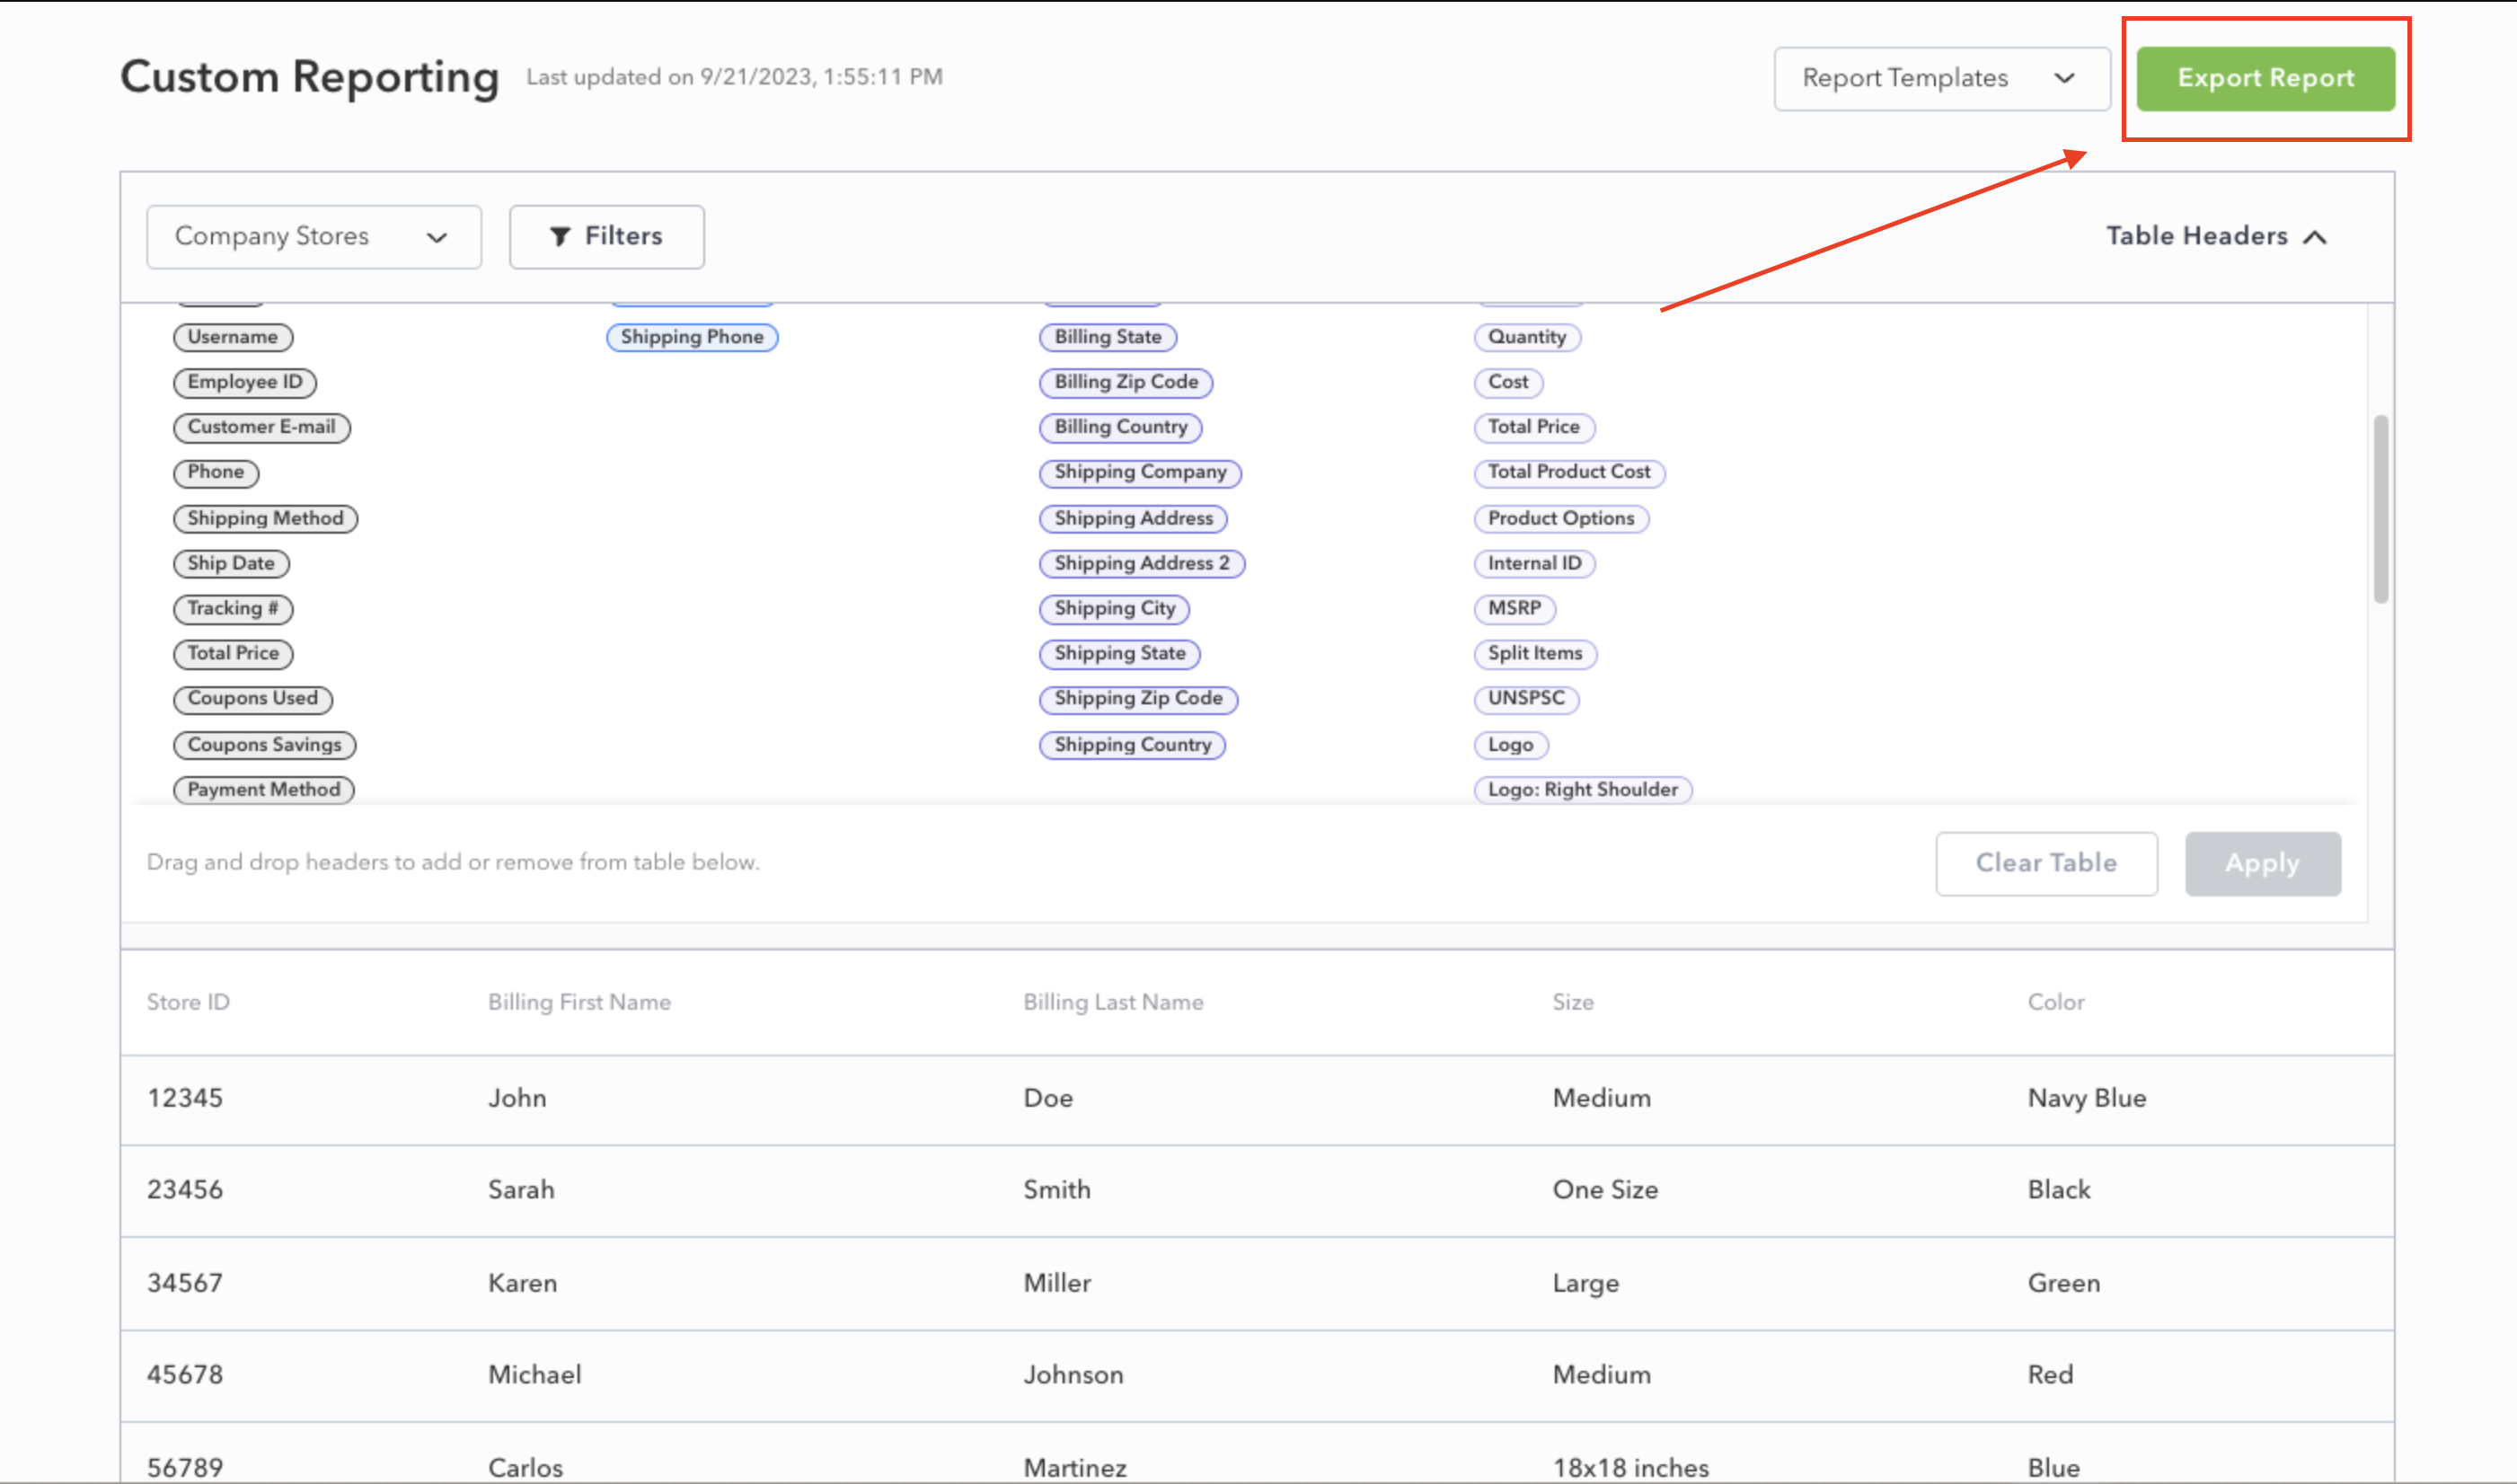
Task: Select the UNSPSC header chip
Action: coord(1526,698)
